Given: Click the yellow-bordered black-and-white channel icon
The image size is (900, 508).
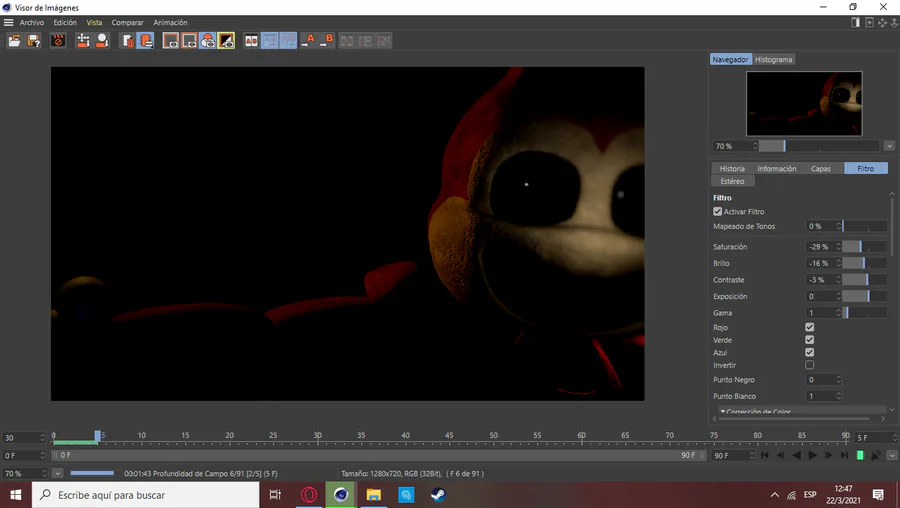Looking at the screenshot, I should tap(226, 41).
